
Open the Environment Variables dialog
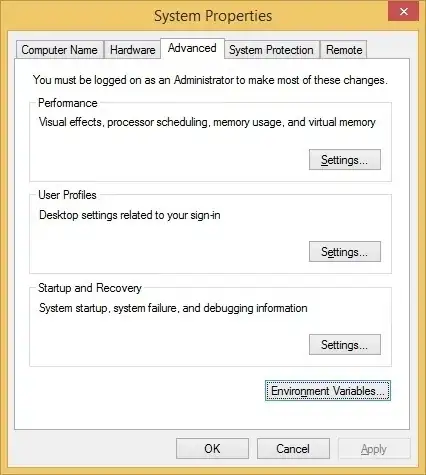click(x=328, y=391)
